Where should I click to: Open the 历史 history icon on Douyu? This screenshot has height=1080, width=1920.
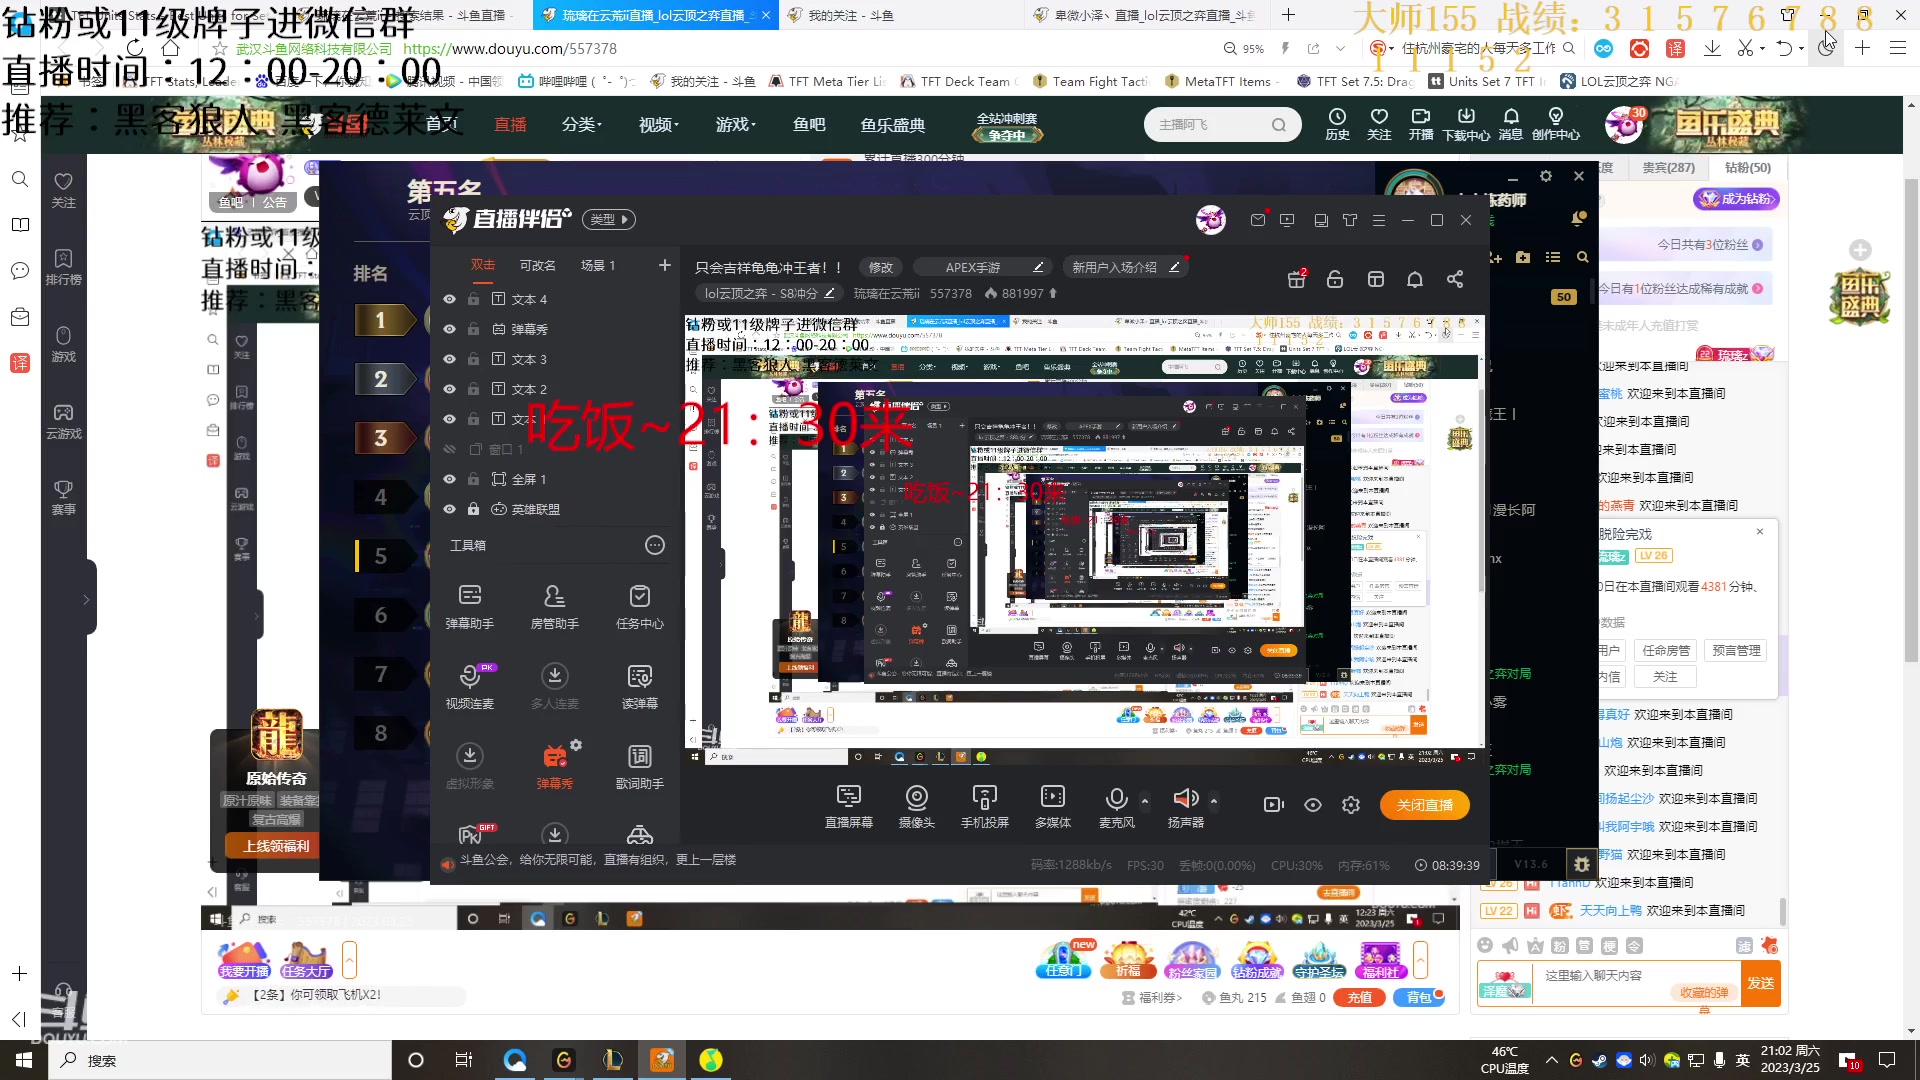click(1337, 124)
